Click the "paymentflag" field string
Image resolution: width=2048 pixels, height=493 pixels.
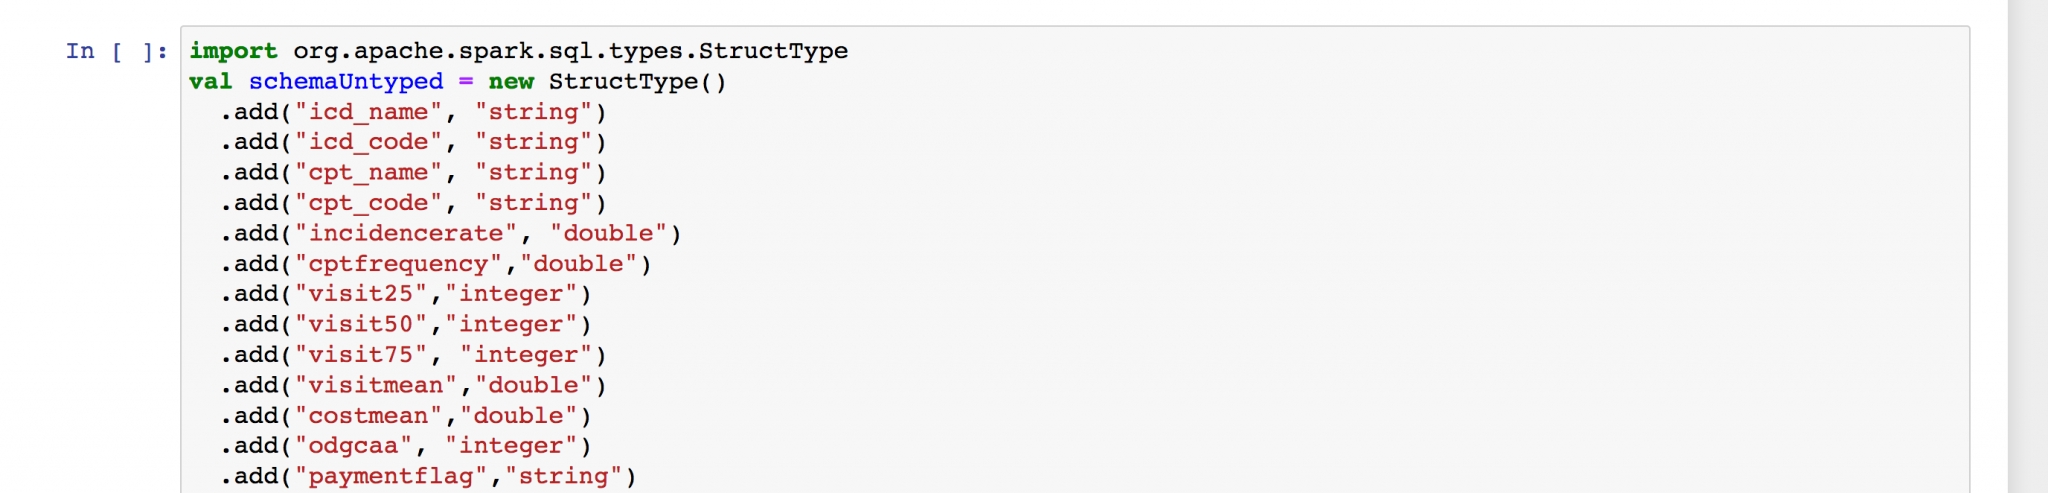point(390,476)
